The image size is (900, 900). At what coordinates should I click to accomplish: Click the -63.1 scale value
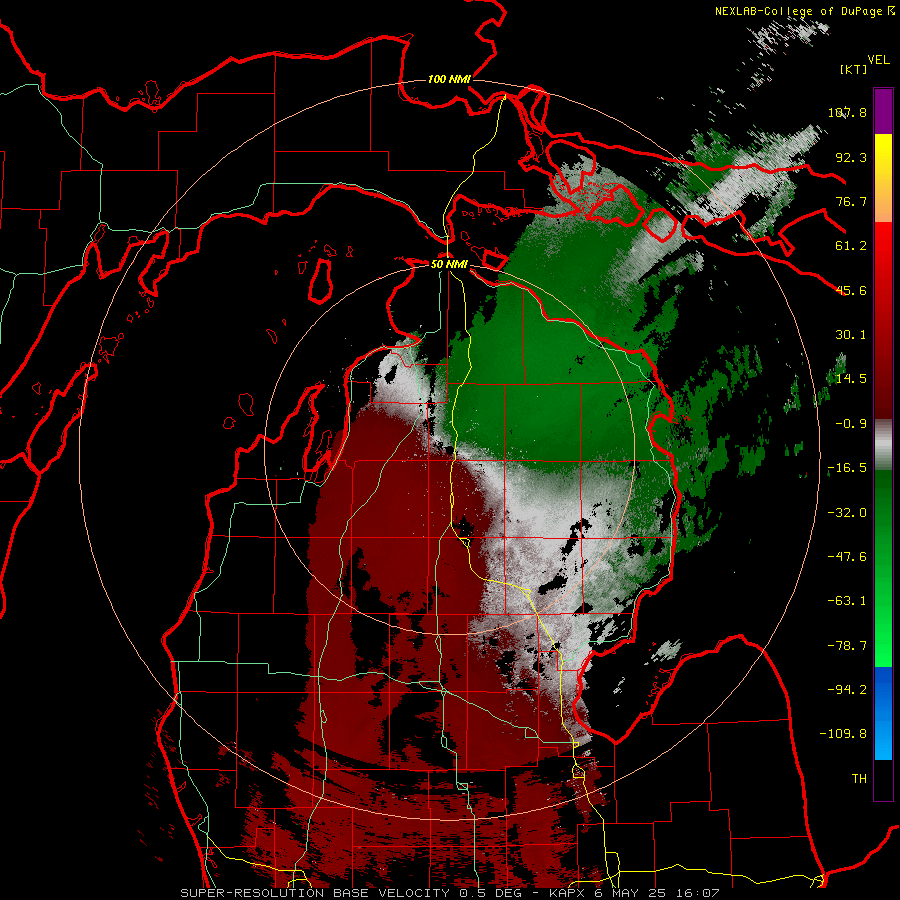pyautogui.click(x=847, y=601)
